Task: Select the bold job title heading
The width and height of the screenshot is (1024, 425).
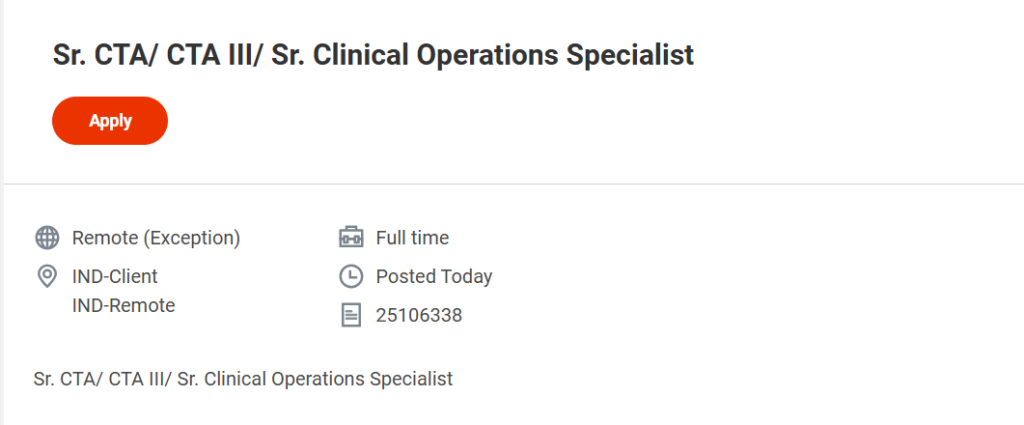Action: [x=373, y=55]
